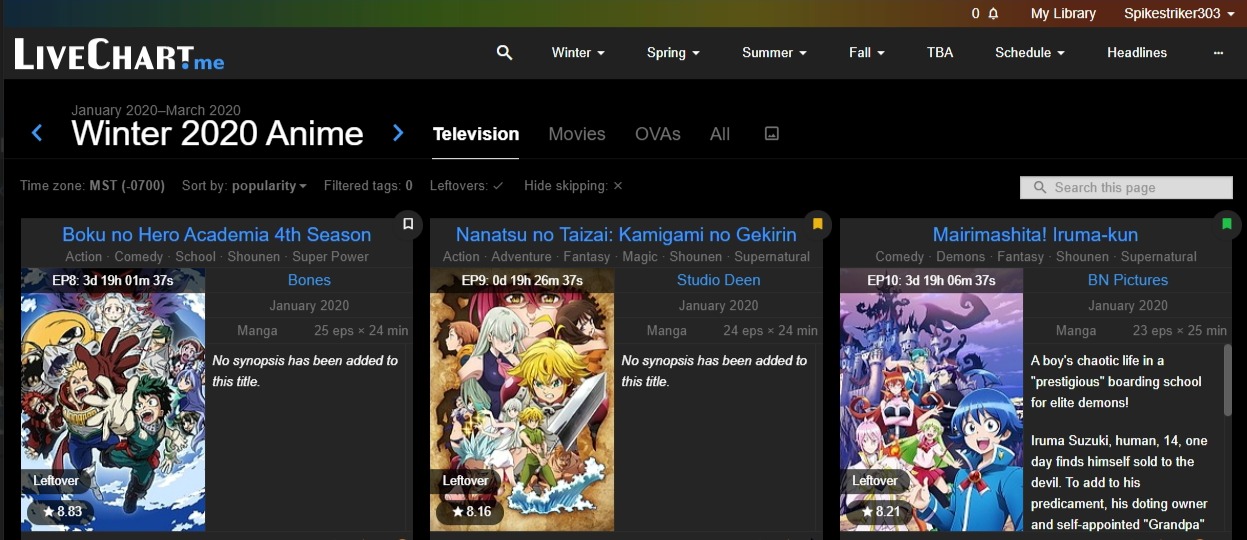Image resolution: width=1247 pixels, height=540 pixels.
Task: Open the Spikestriker303 account dropdown
Action: 1178,14
